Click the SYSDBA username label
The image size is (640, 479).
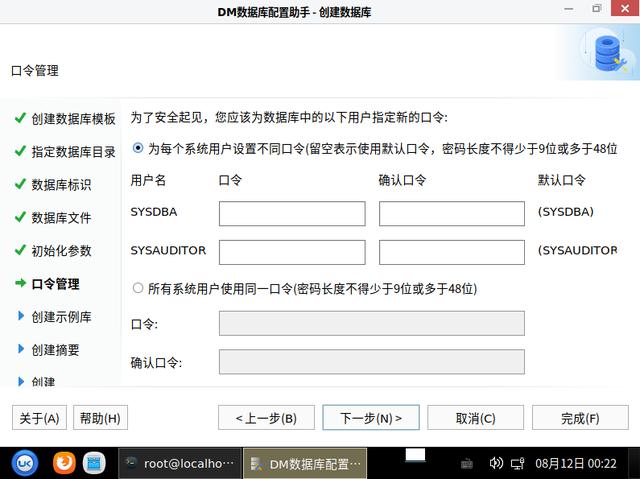154,212
